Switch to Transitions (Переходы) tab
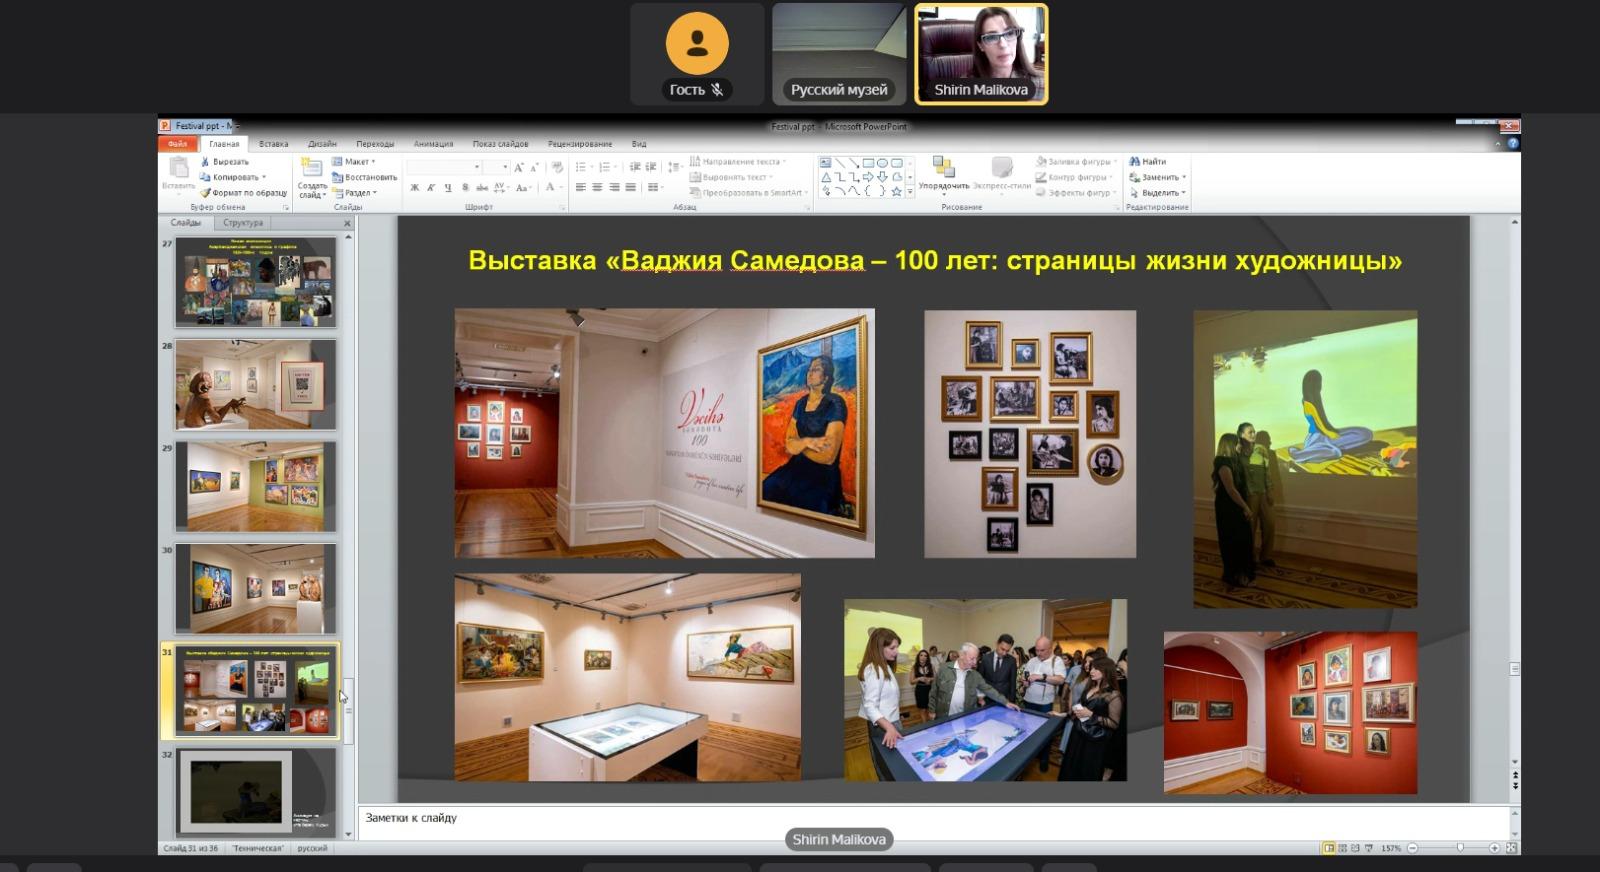The height and width of the screenshot is (872, 1600). click(375, 144)
